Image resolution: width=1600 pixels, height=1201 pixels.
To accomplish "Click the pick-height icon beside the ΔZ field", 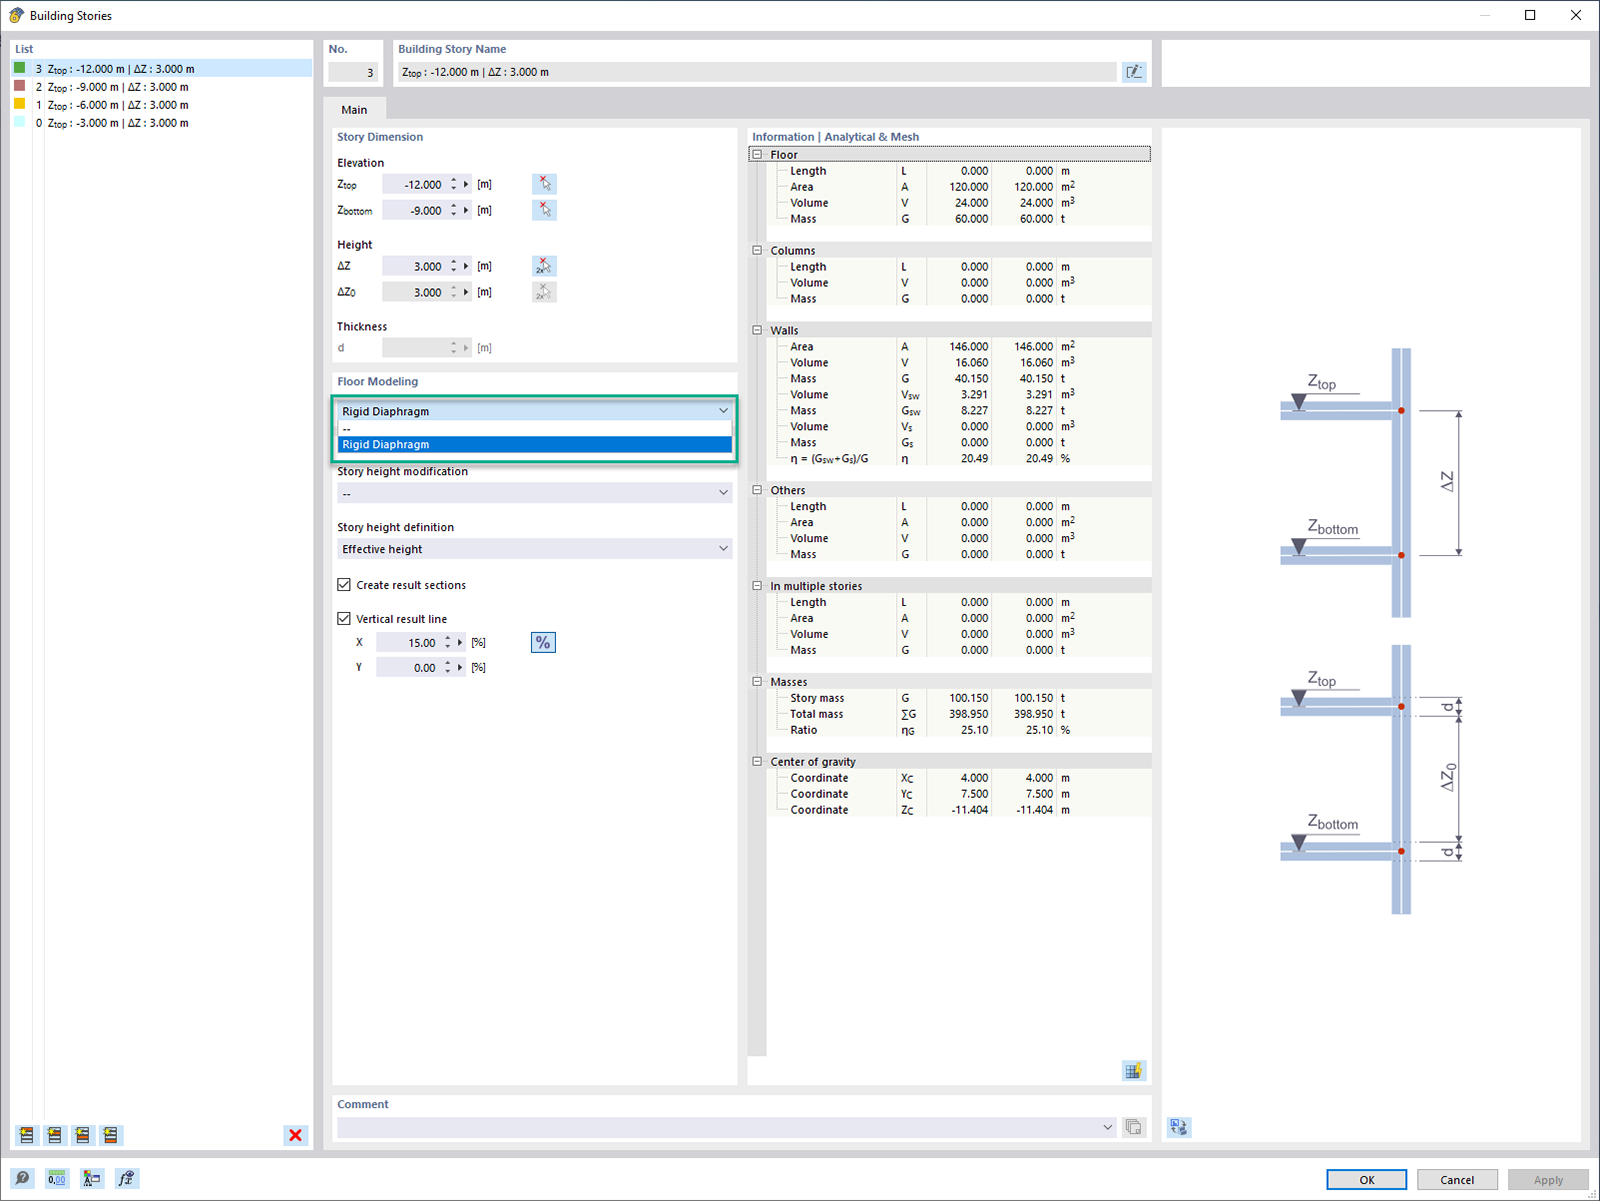I will point(544,266).
